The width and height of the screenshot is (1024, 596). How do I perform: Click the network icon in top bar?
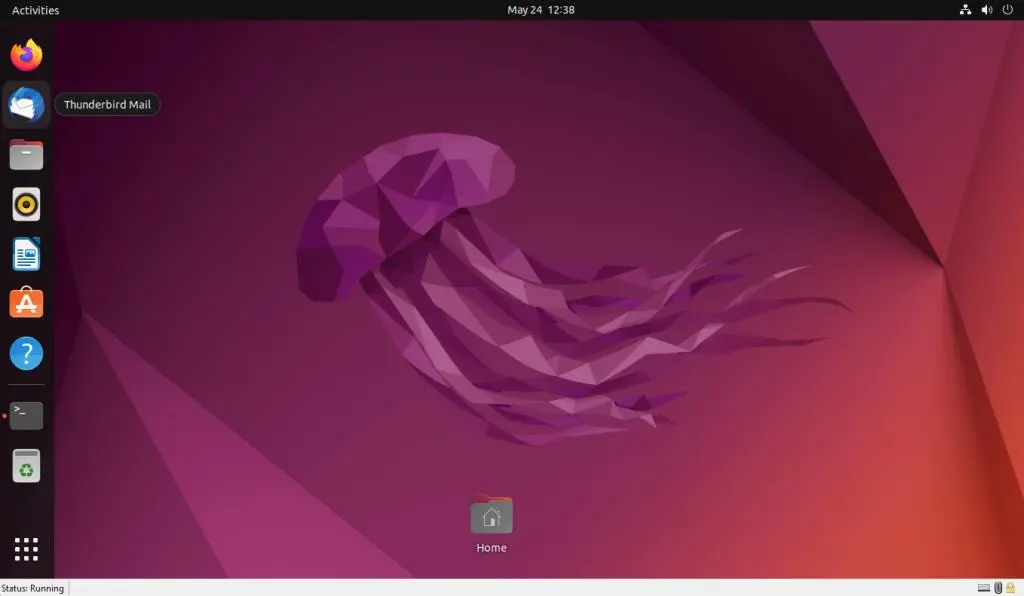pos(965,10)
